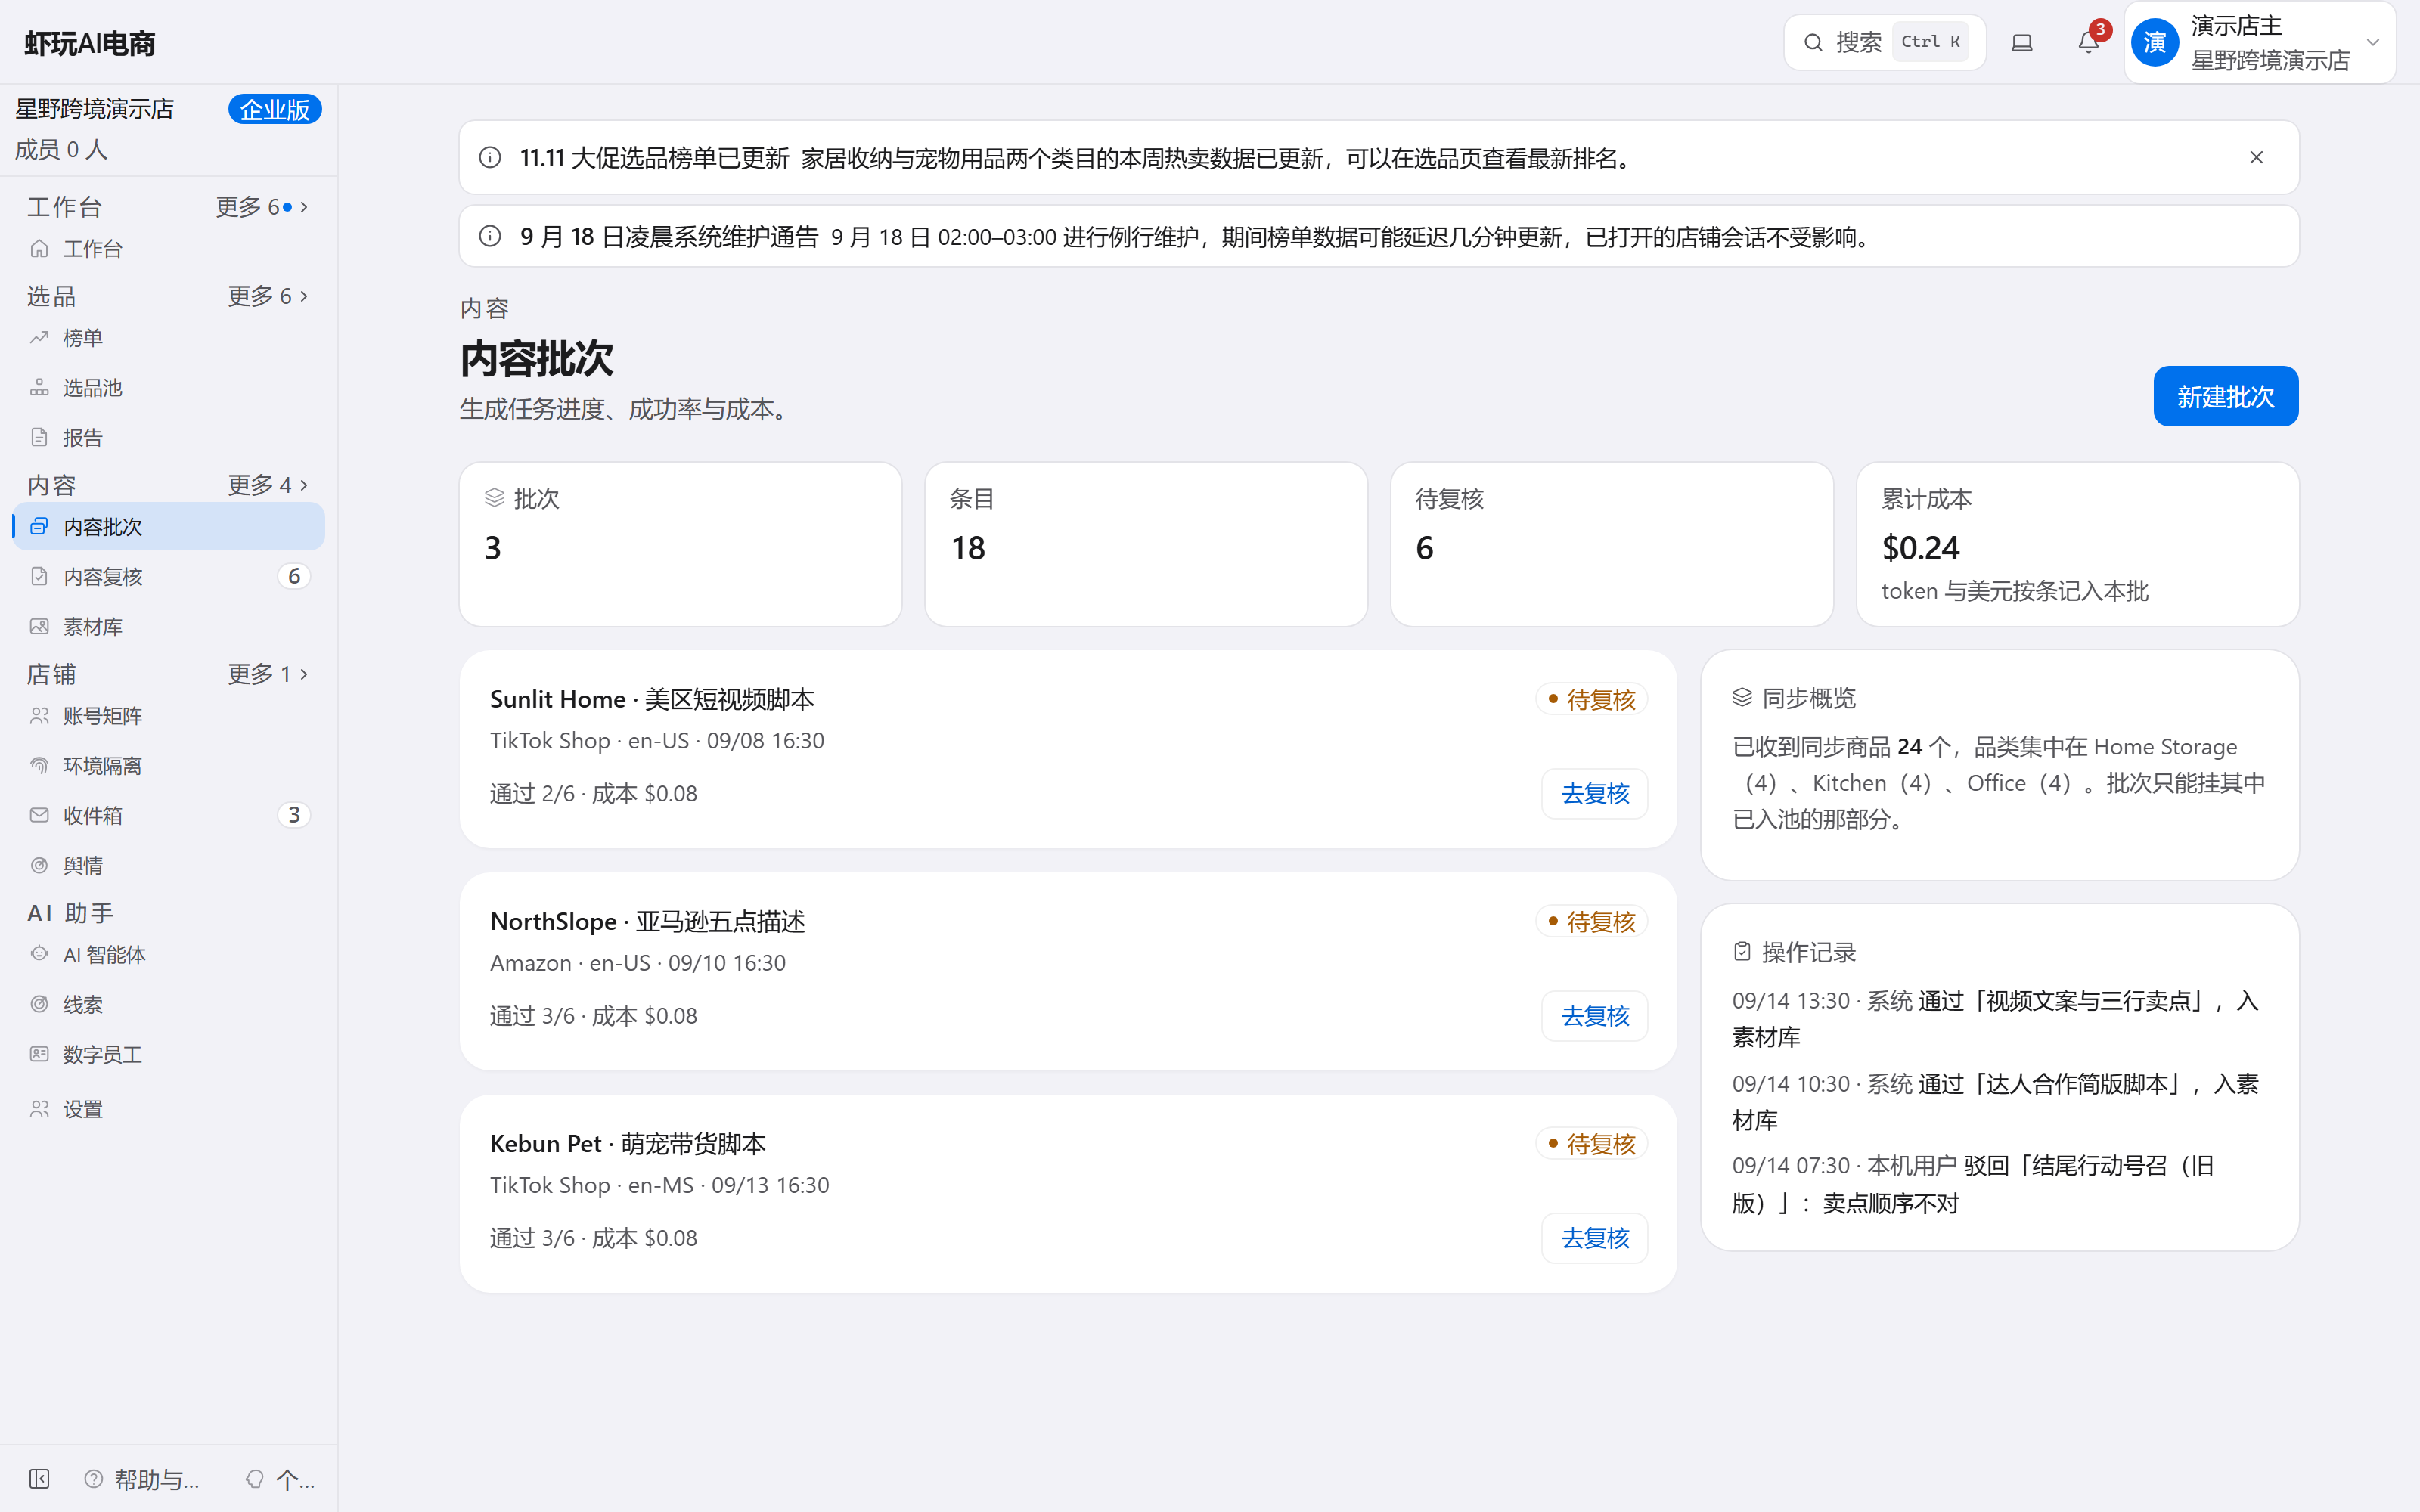Image resolution: width=2420 pixels, height=1512 pixels.
Task: Click 去复核 for Kebun Pet batch
Action: pyautogui.click(x=1595, y=1238)
